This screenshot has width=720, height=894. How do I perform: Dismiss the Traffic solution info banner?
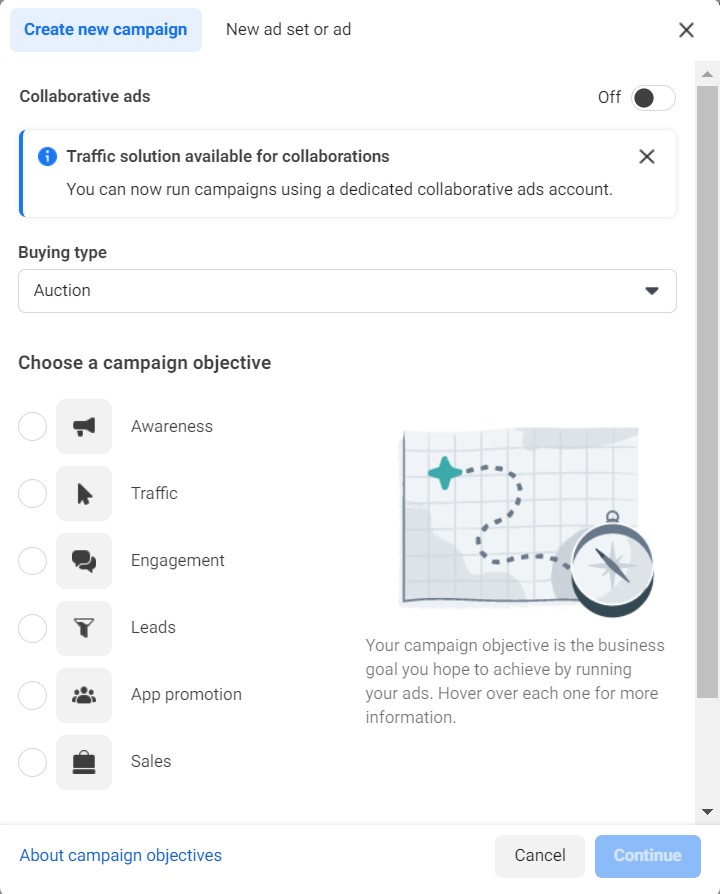pos(647,157)
